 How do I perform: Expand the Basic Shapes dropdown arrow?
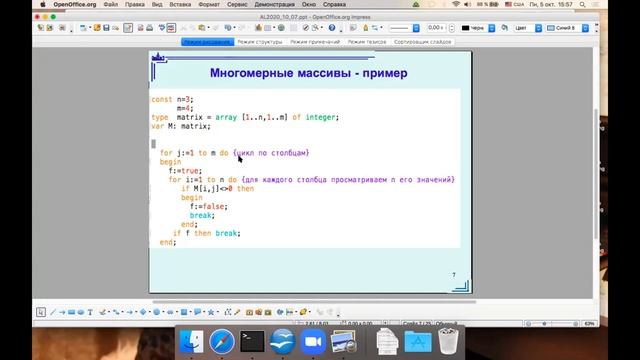[150, 312]
